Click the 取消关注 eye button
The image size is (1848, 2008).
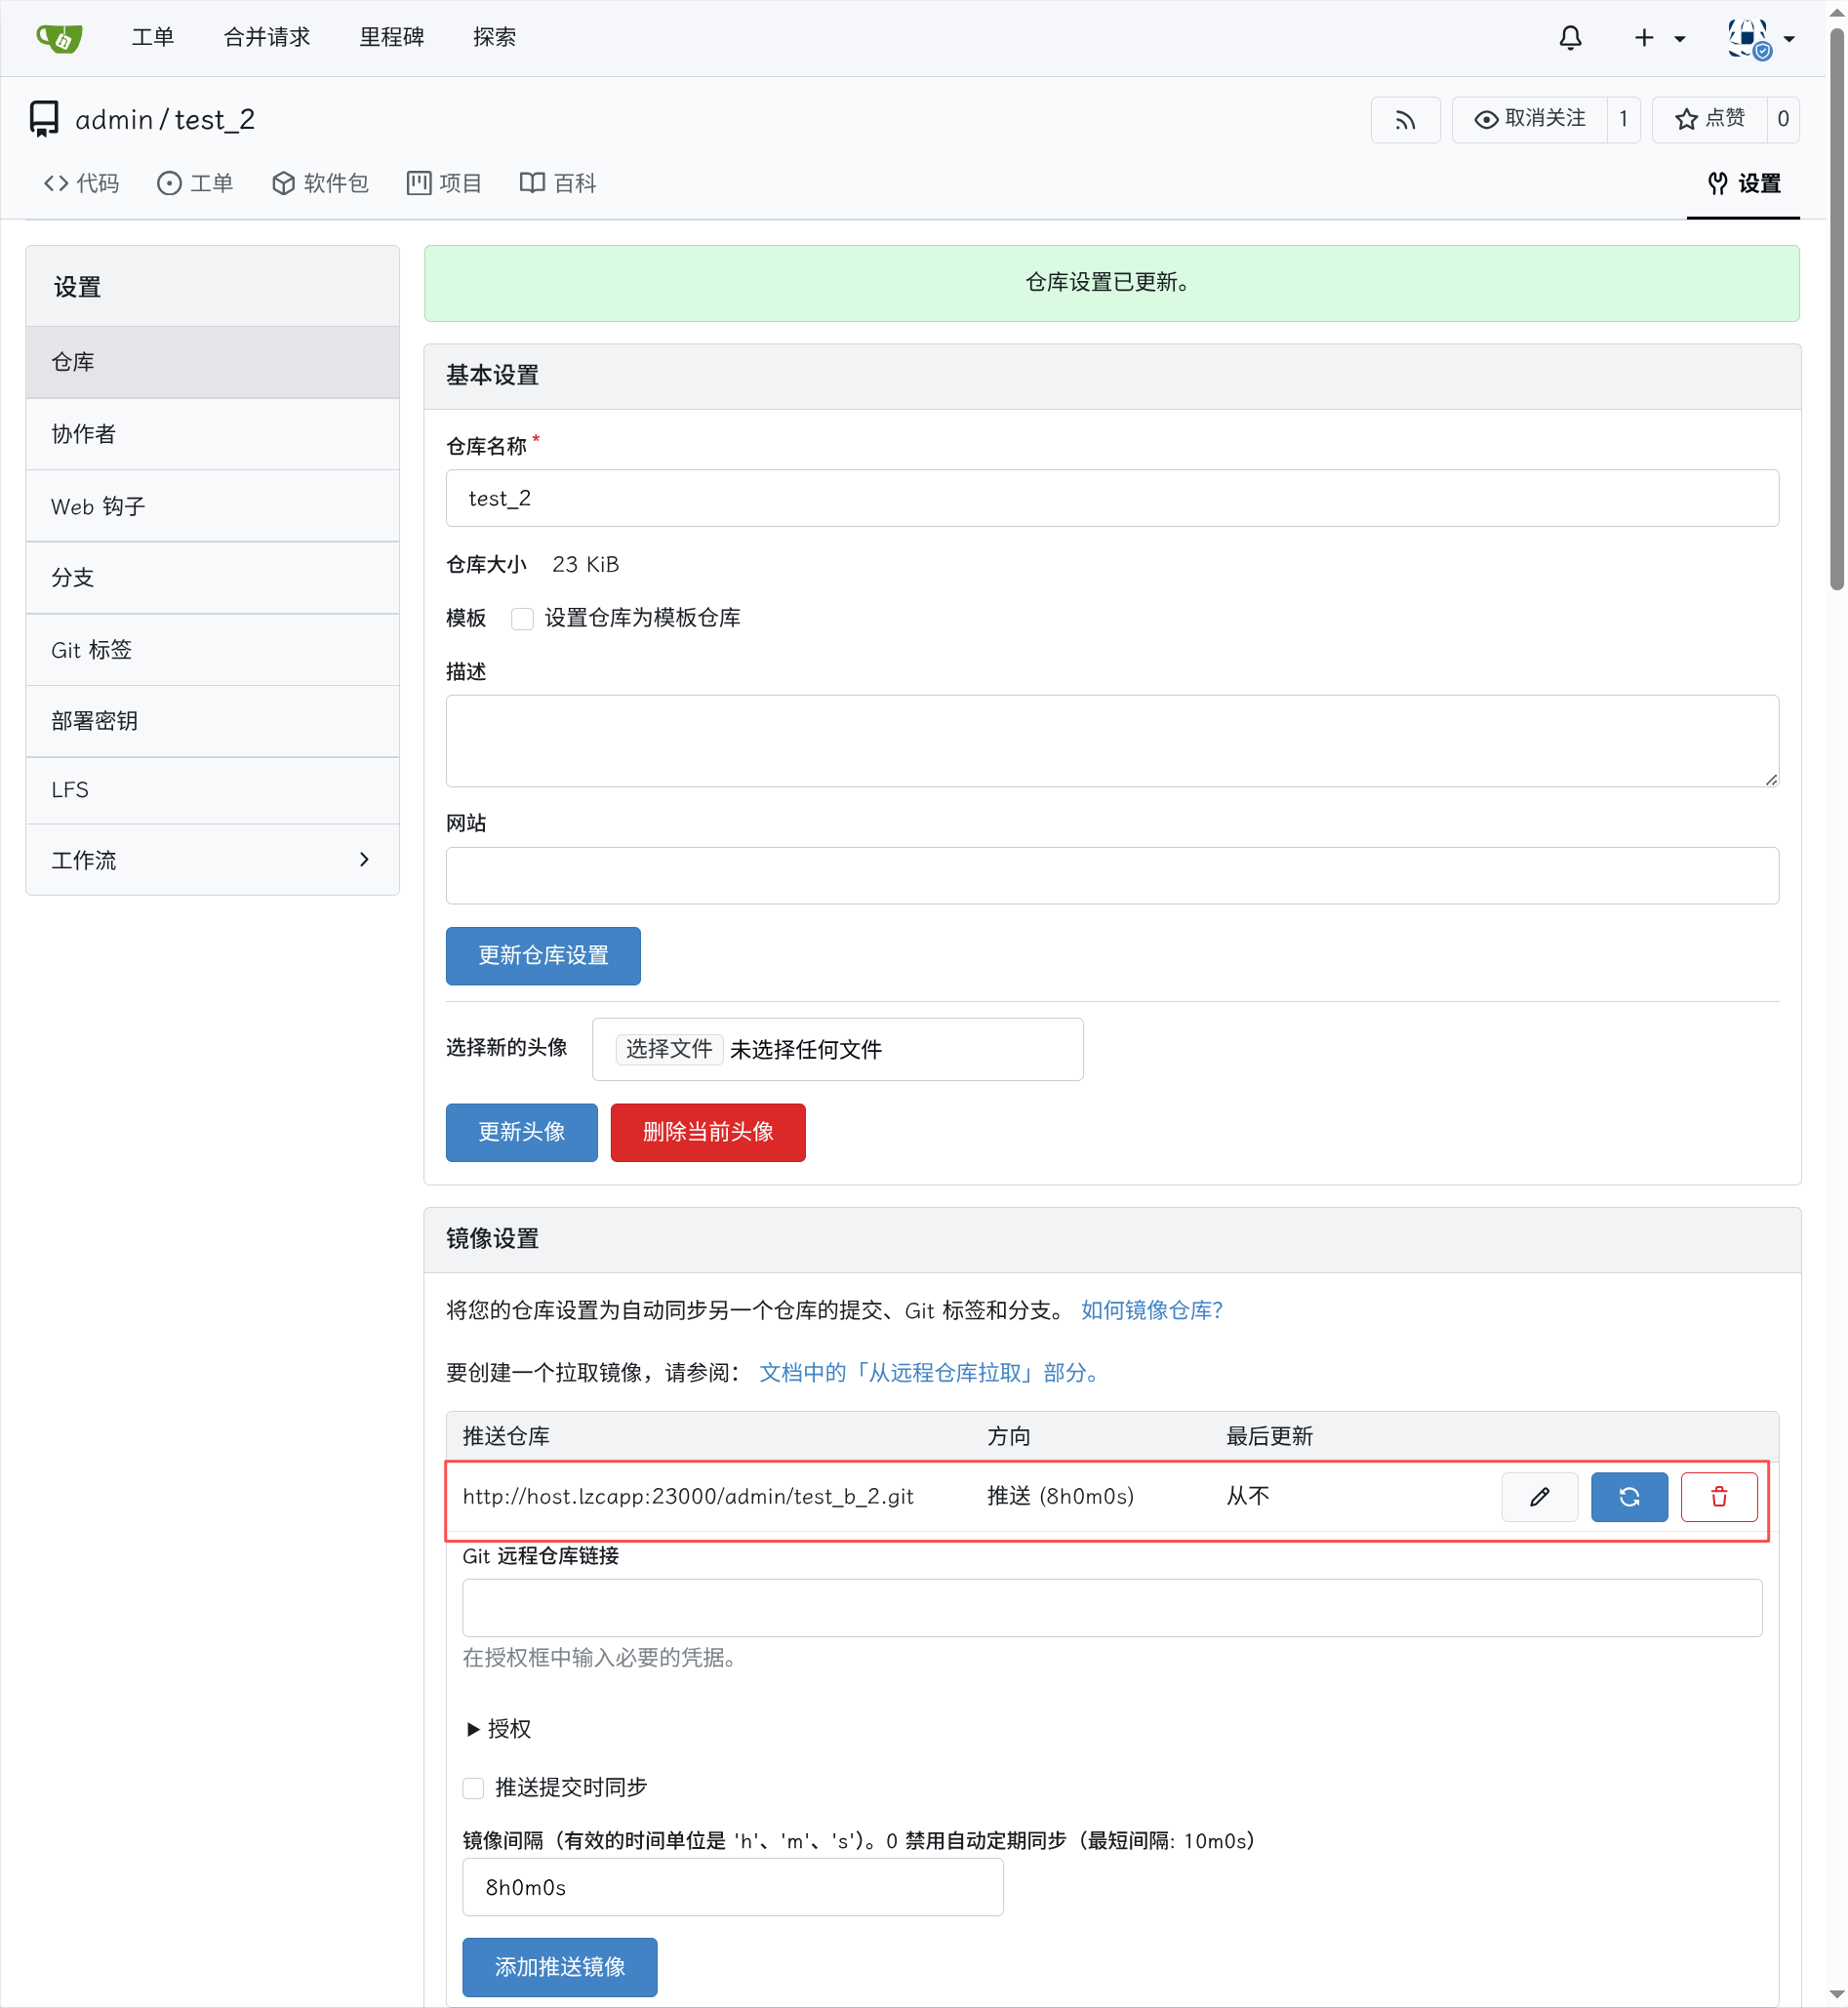pyautogui.click(x=1530, y=120)
